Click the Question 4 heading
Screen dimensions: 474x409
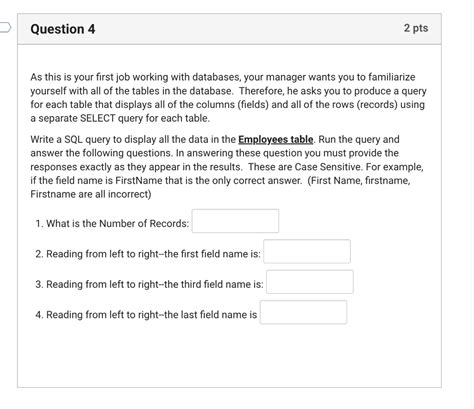click(63, 29)
